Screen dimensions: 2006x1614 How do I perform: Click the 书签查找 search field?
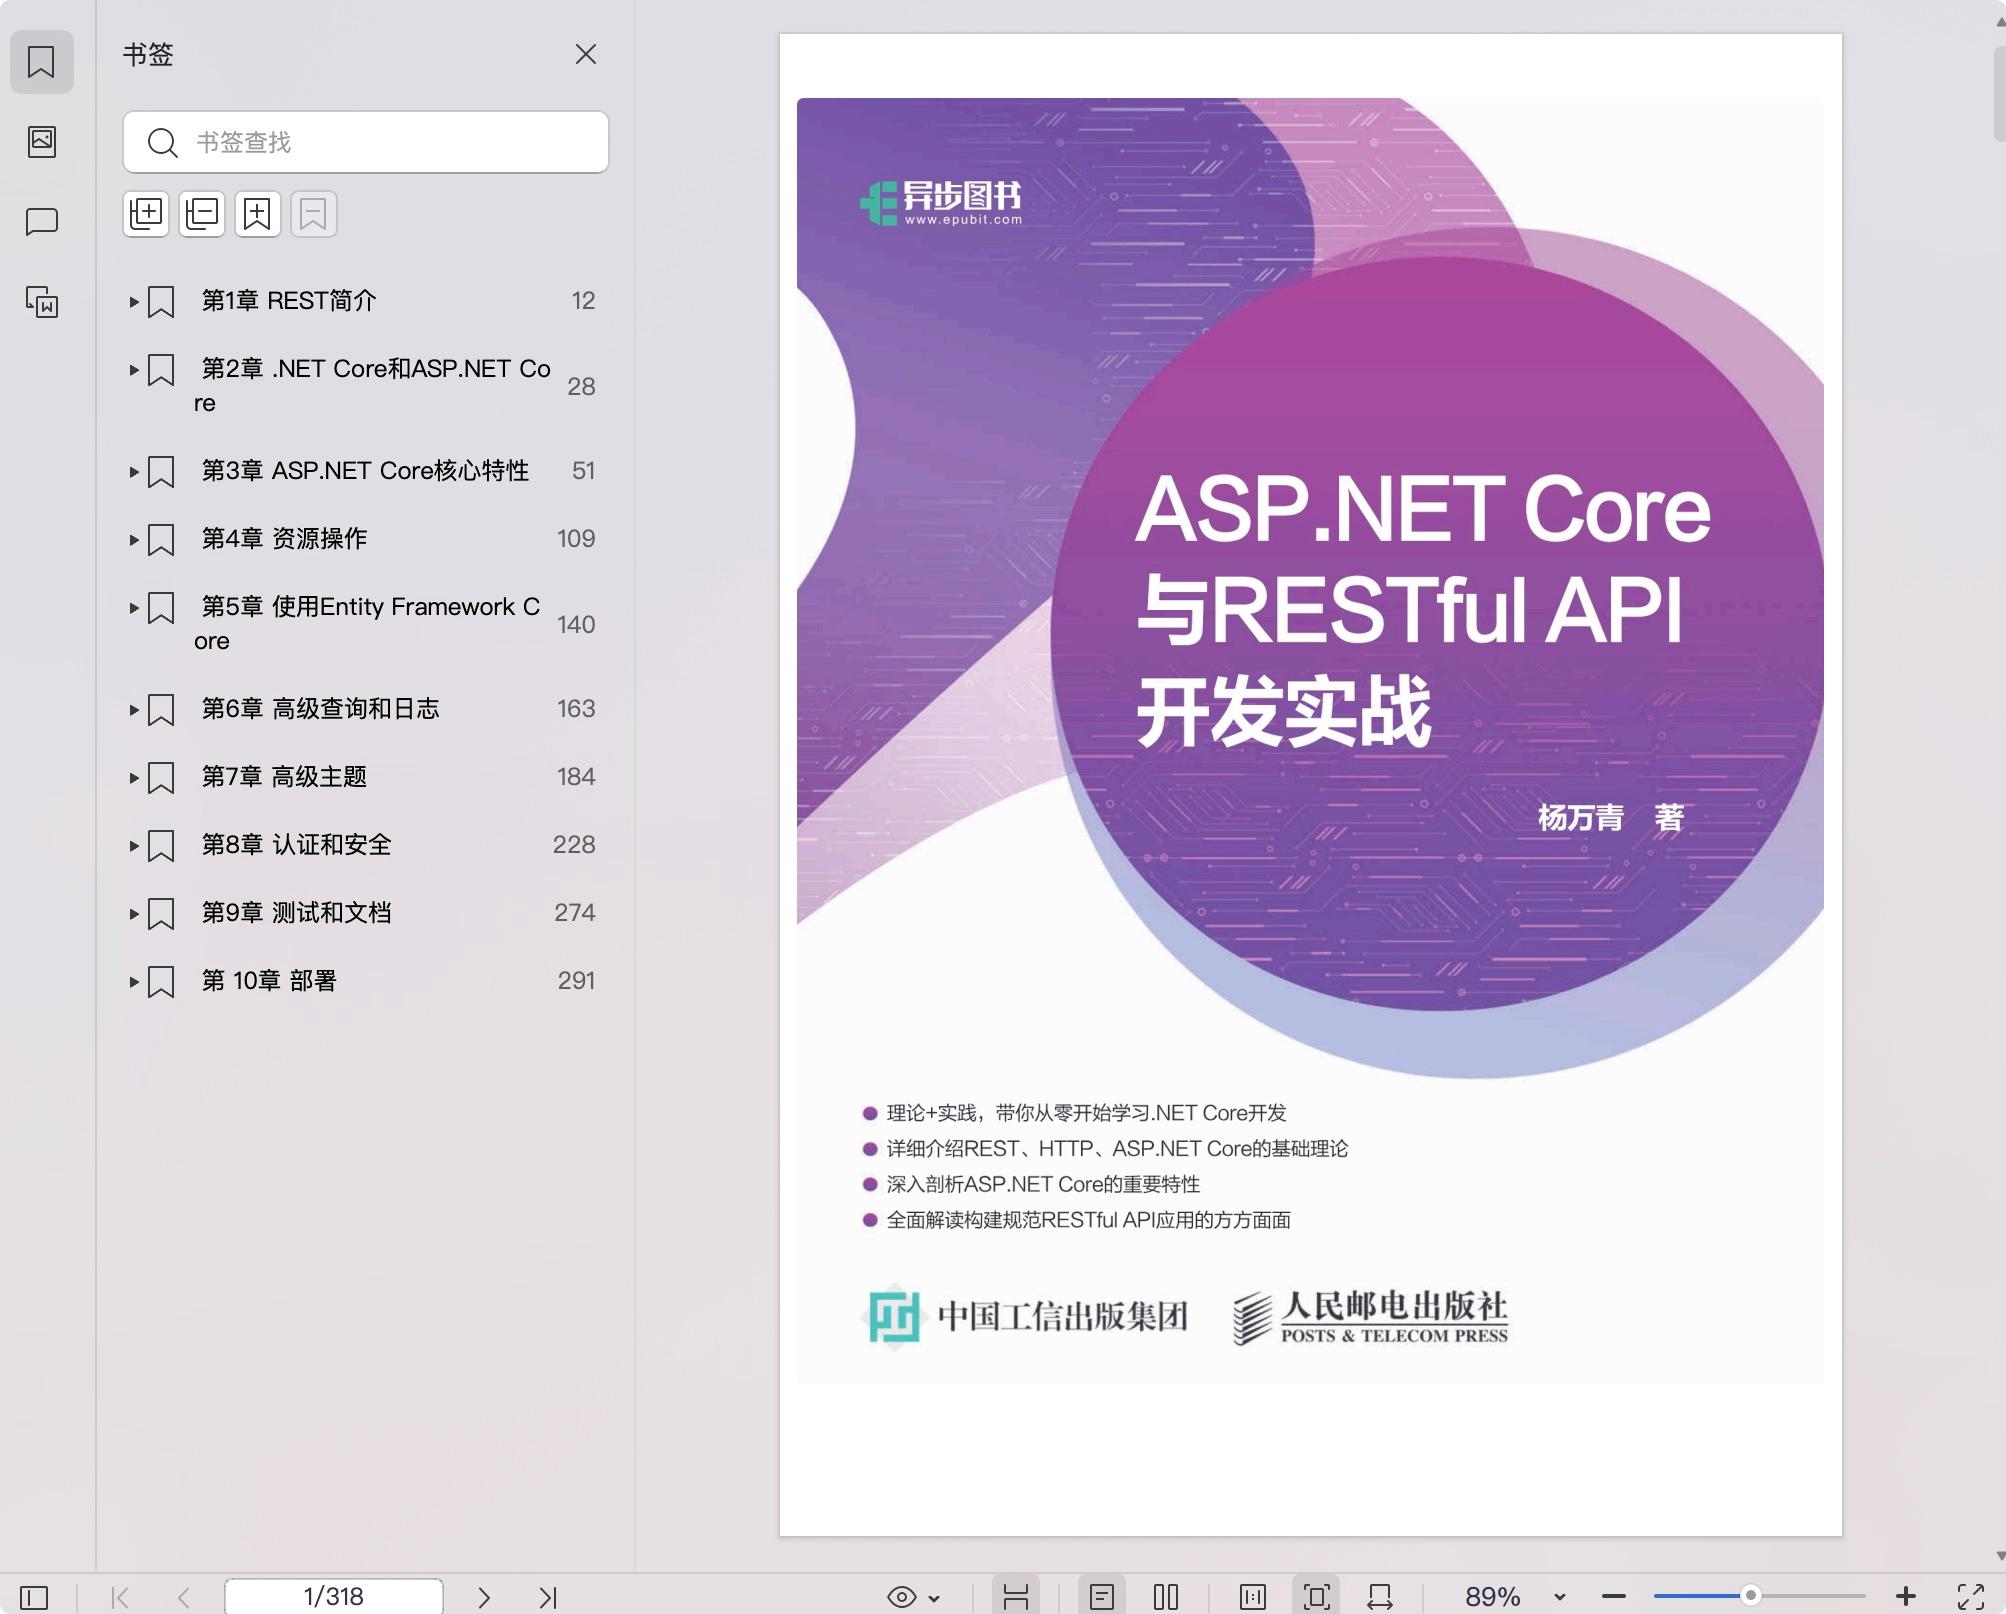pos(366,142)
